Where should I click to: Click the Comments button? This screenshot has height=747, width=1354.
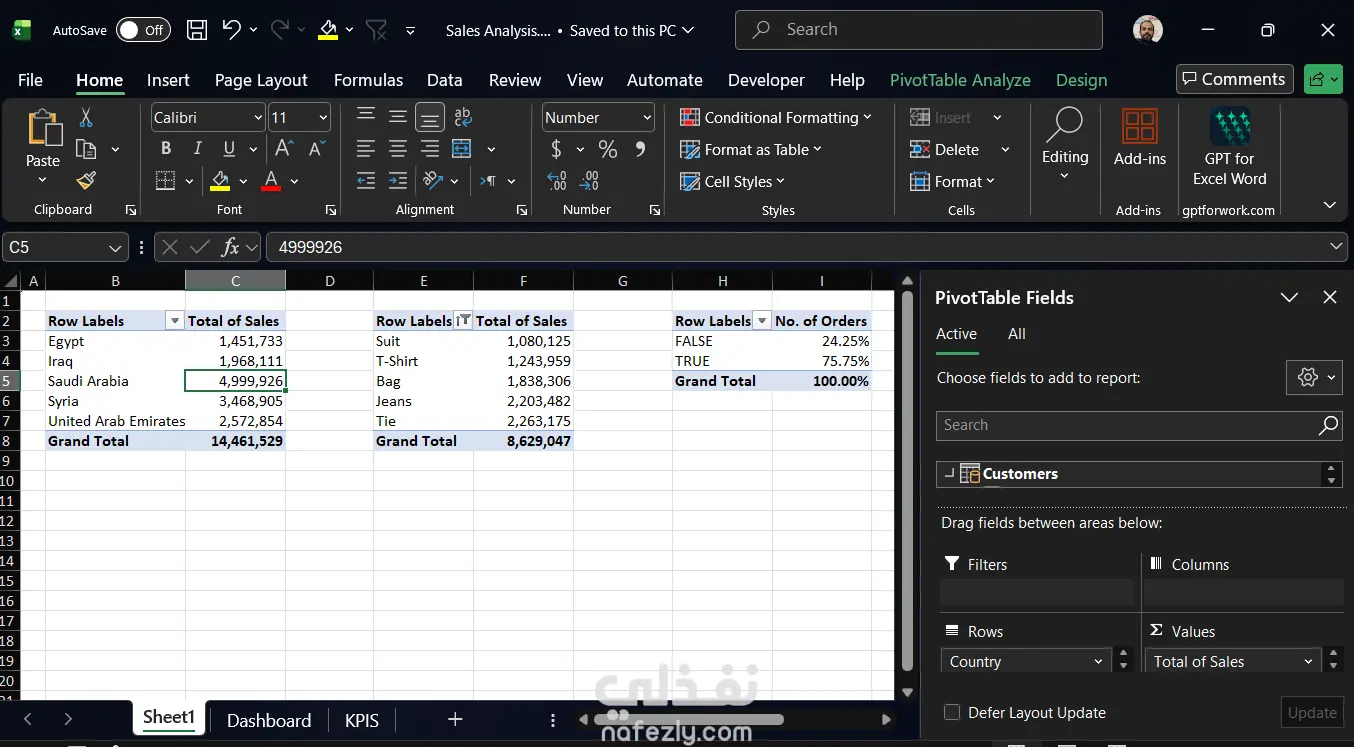pos(1235,79)
